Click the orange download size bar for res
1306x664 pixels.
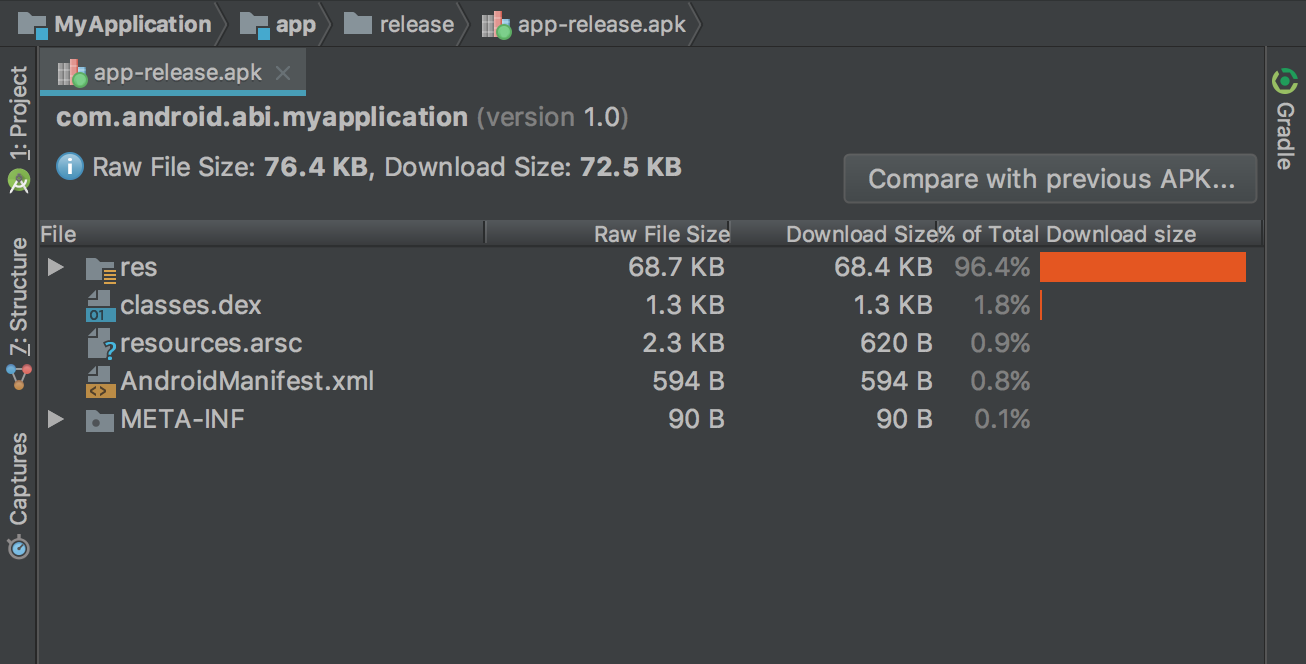pyautogui.click(x=1142, y=268)
